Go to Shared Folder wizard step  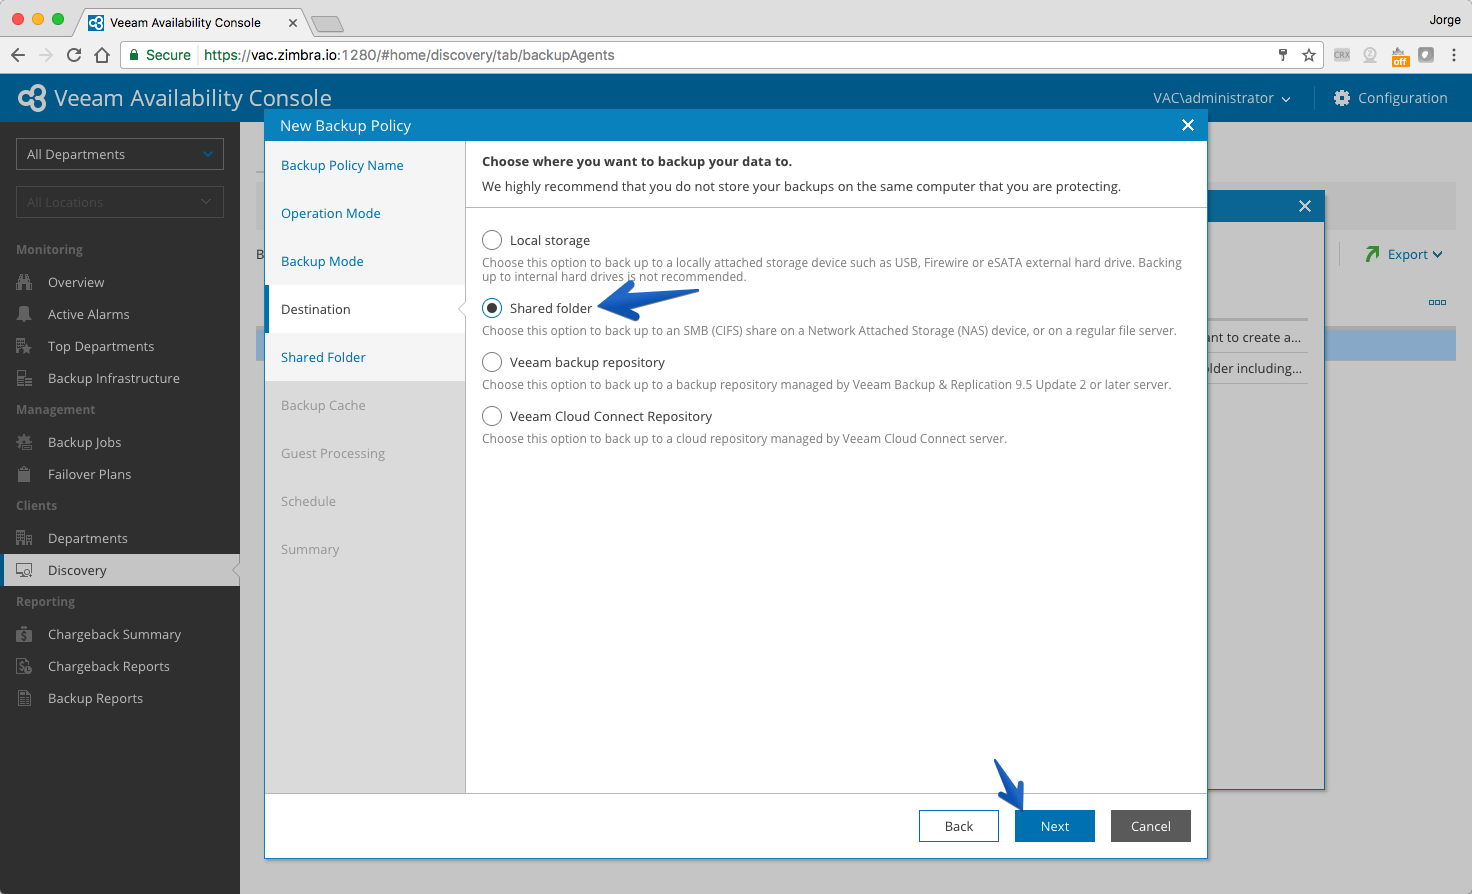click(323, 357)
